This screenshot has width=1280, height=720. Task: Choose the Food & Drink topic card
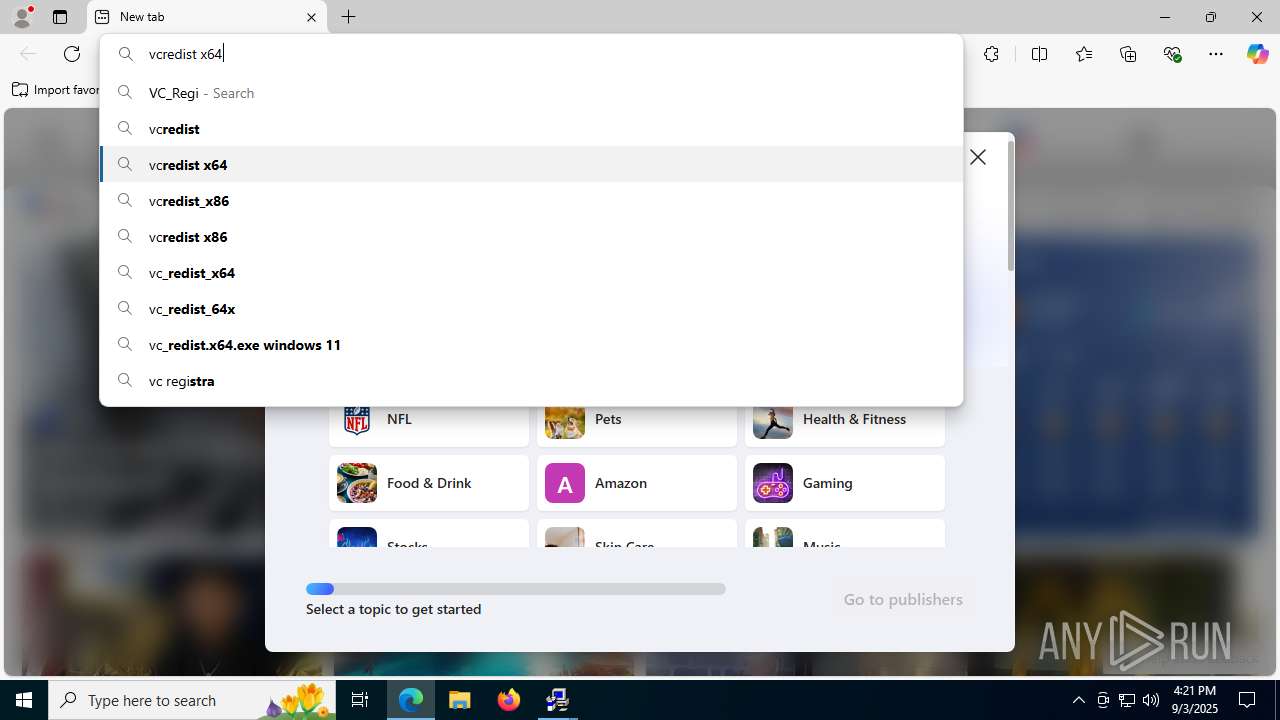click(x=429, y=483)
